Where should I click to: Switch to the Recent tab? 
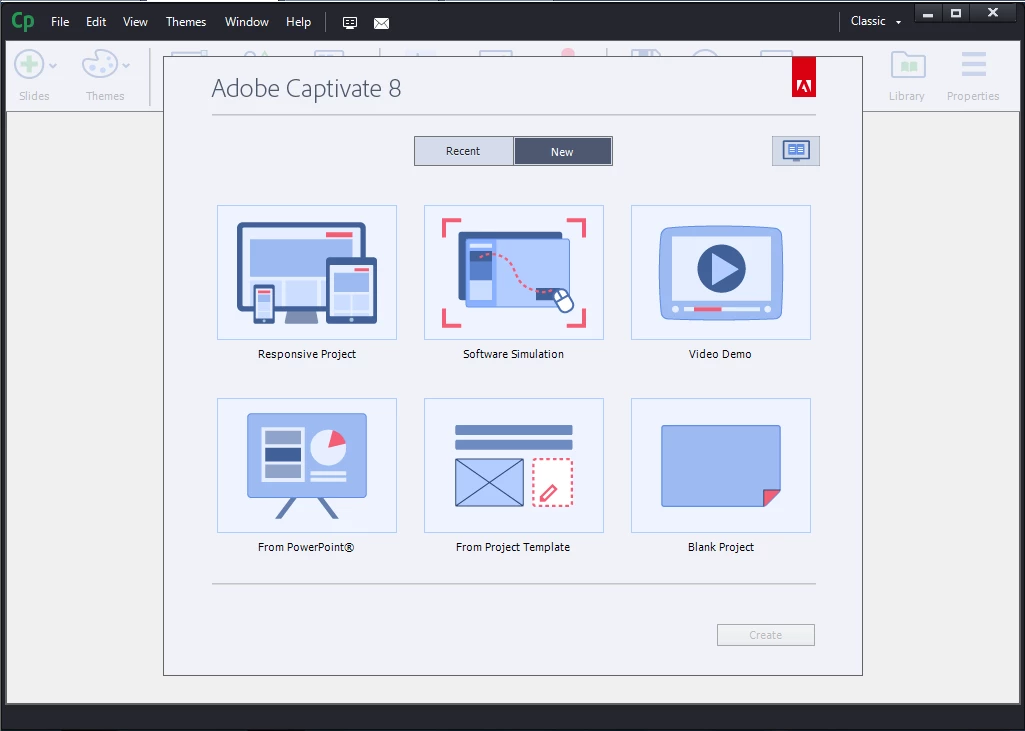[x=463, y=151]
